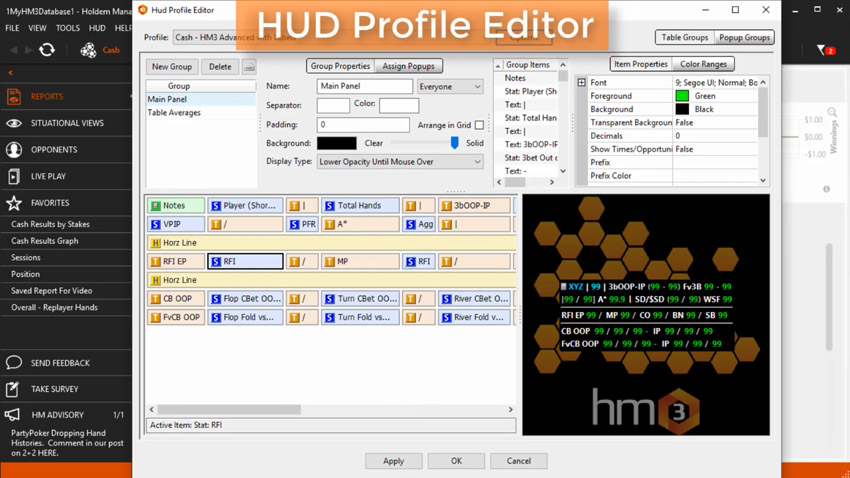Select the Agg stat item
Viewport: 850px width, 478px height.
[418, 224]
